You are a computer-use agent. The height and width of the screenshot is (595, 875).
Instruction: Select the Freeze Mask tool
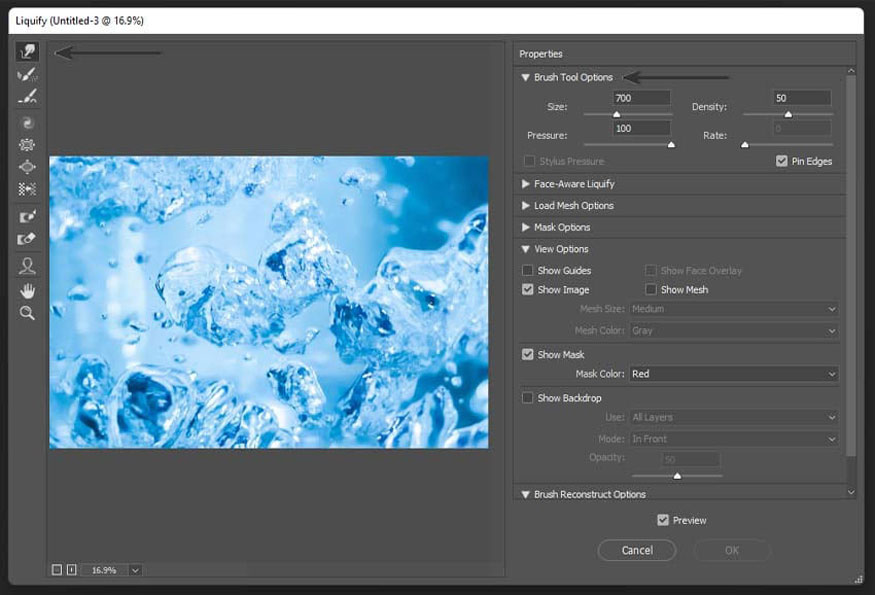click(x=27, y=217)
